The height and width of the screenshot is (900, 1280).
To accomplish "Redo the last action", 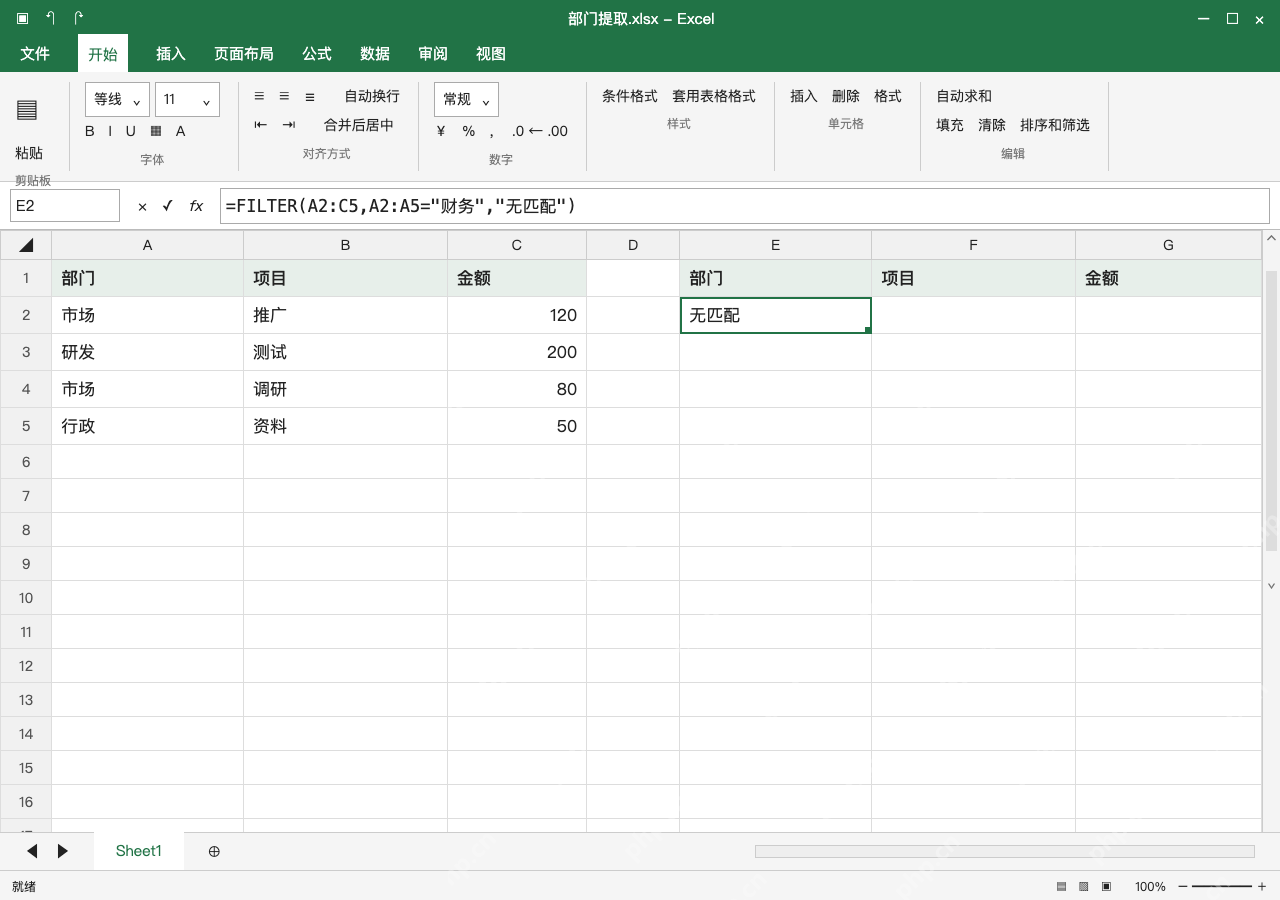I will coord(78,18).
